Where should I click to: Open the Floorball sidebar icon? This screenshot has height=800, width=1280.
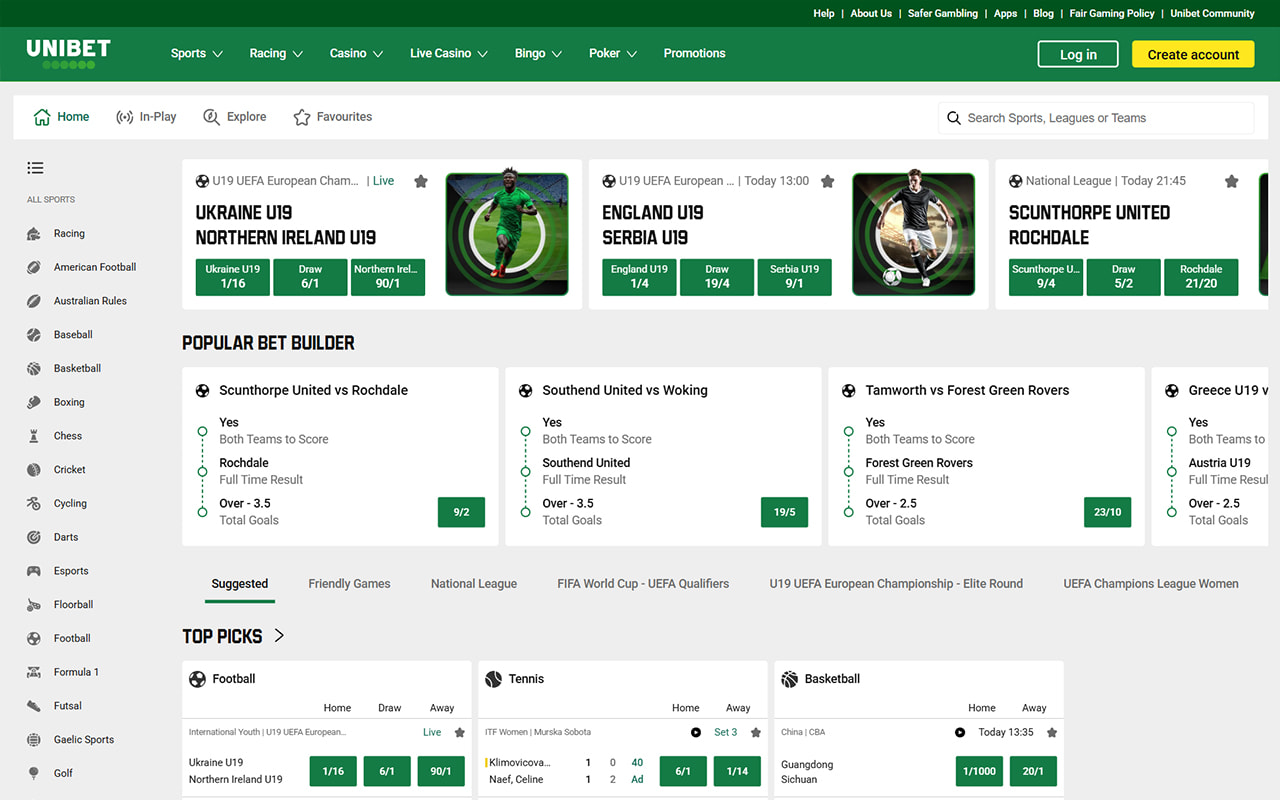click(x=34, y=605)
